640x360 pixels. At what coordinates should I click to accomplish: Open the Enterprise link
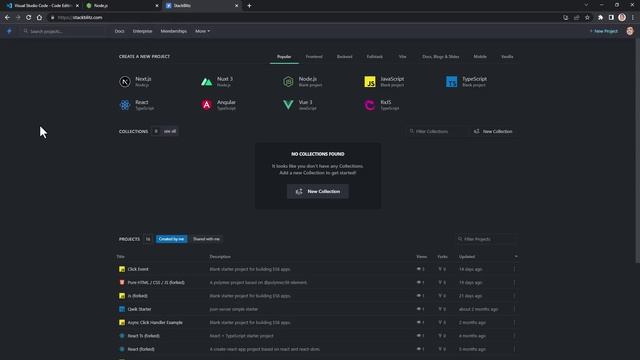click(142, 31)
